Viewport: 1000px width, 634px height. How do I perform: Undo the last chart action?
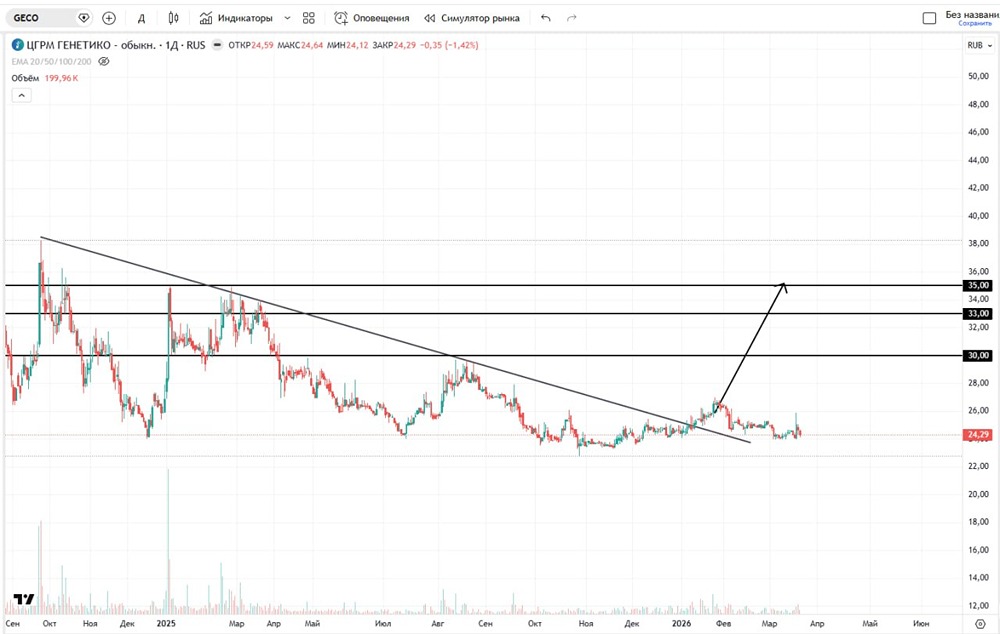coord(546,18)
